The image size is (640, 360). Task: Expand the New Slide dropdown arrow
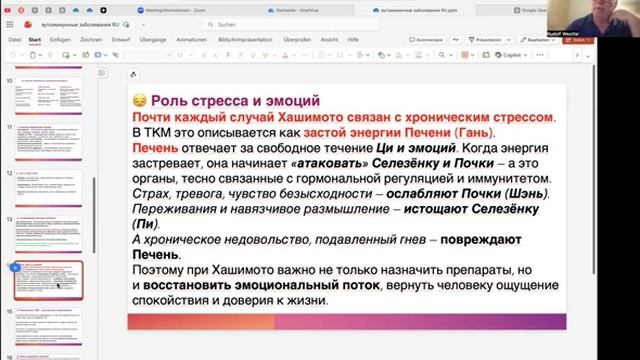tap(74, 55)
